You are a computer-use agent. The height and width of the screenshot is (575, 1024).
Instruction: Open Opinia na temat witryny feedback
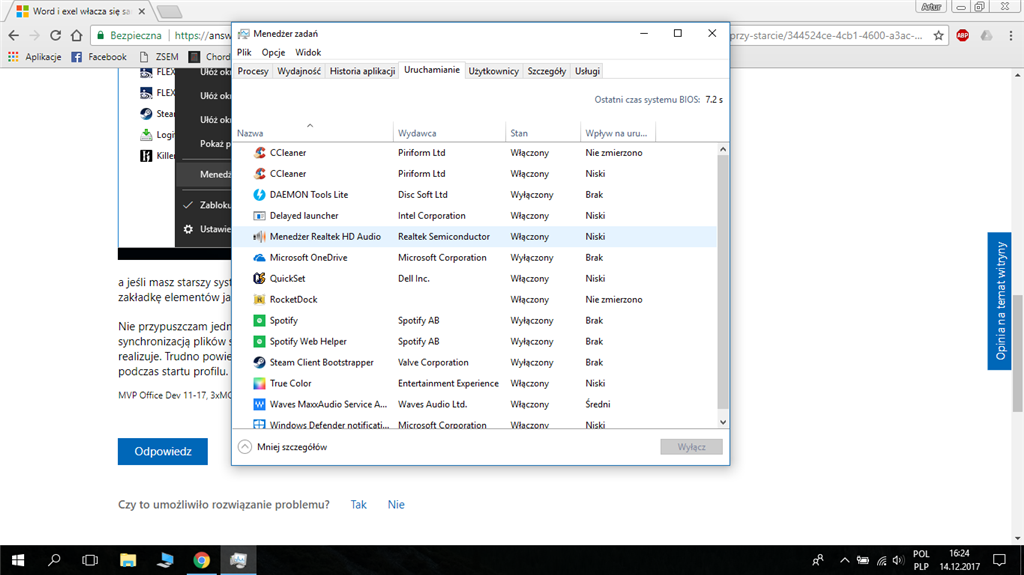click(999, 301)
